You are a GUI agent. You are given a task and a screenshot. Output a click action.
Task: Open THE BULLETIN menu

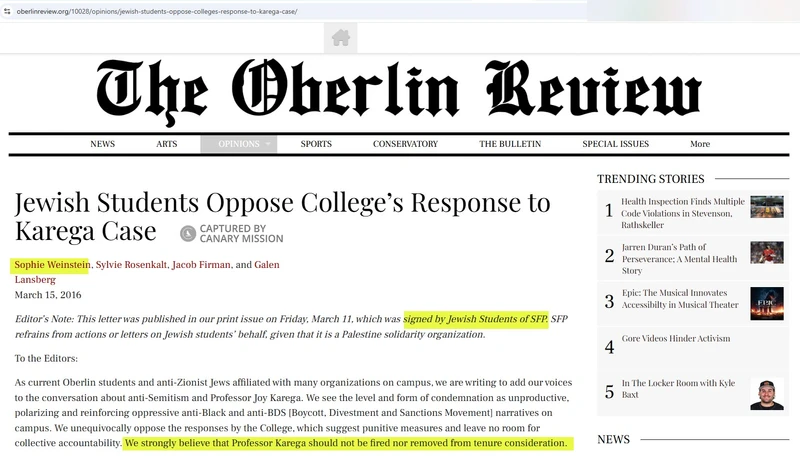click(510, 144)
